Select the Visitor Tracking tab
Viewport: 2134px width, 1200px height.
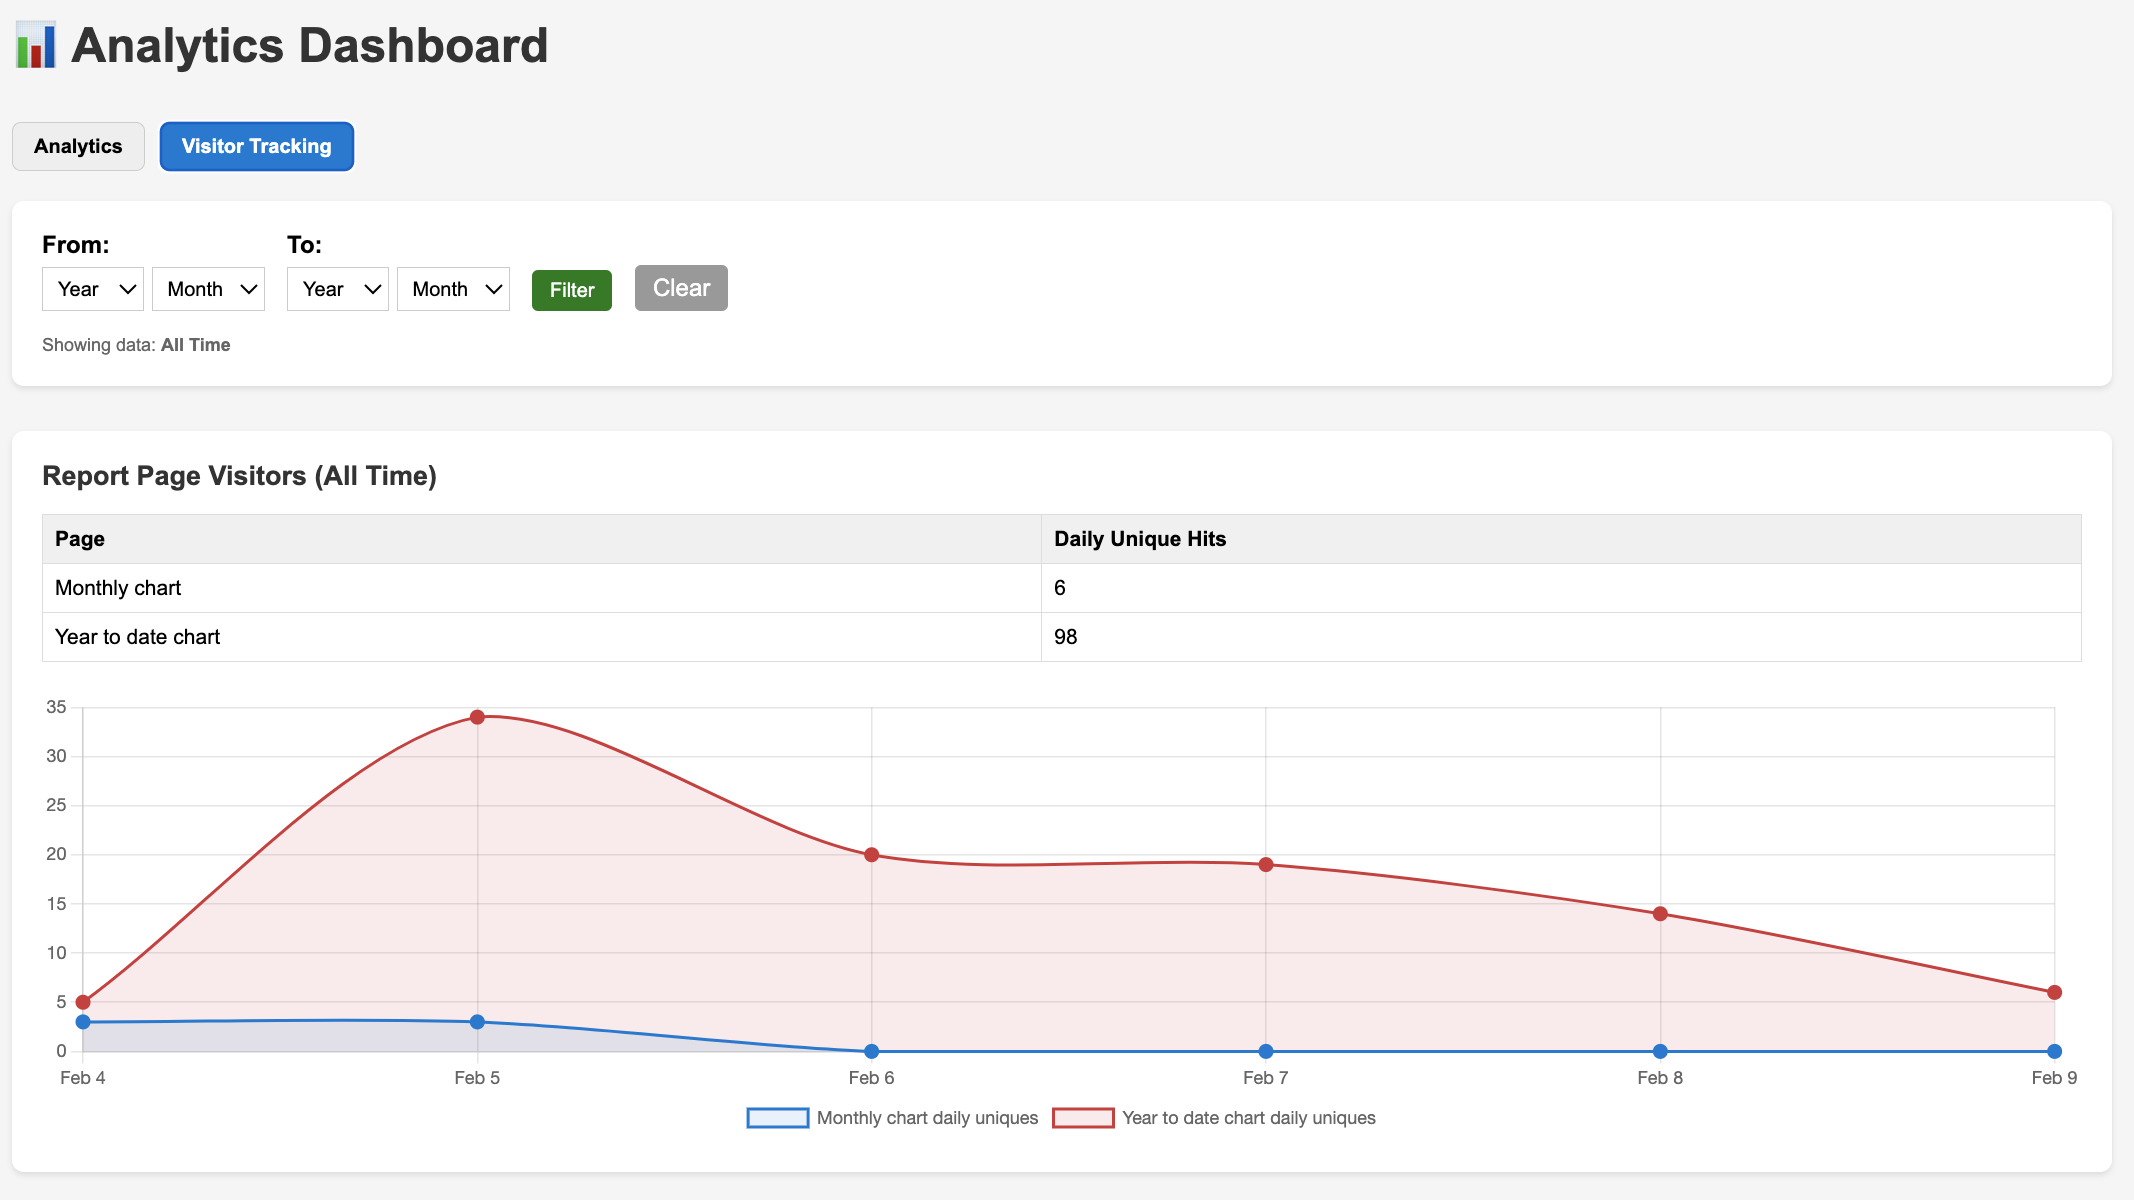coord(256,146)
